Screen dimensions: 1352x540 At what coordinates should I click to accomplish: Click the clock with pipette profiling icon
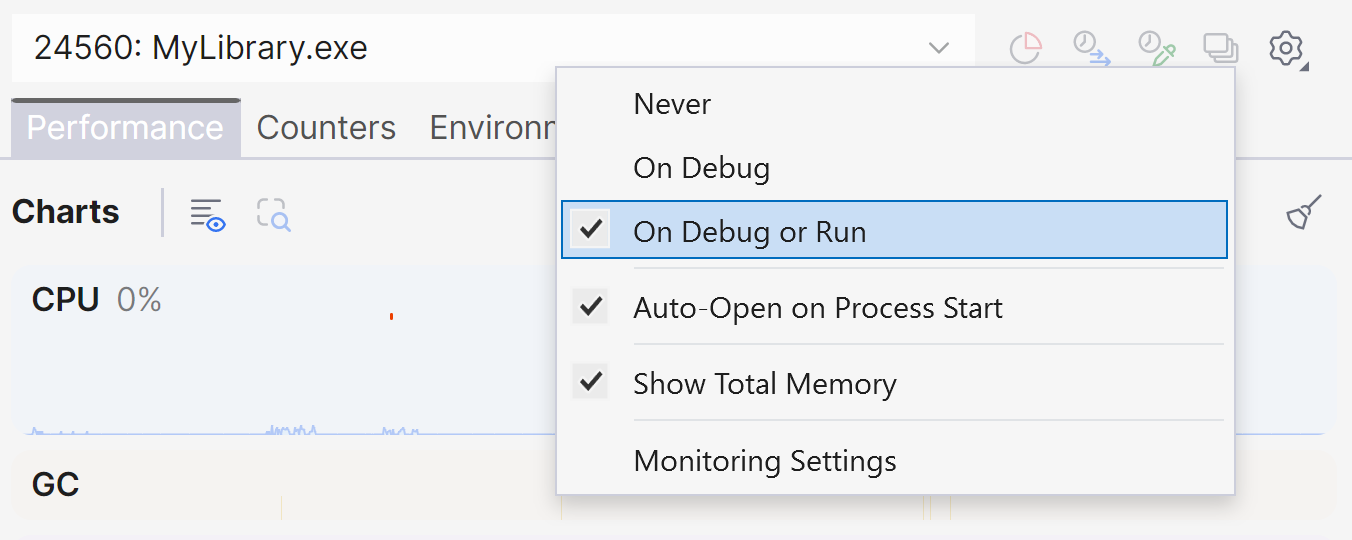click(x=1156, y=48)
